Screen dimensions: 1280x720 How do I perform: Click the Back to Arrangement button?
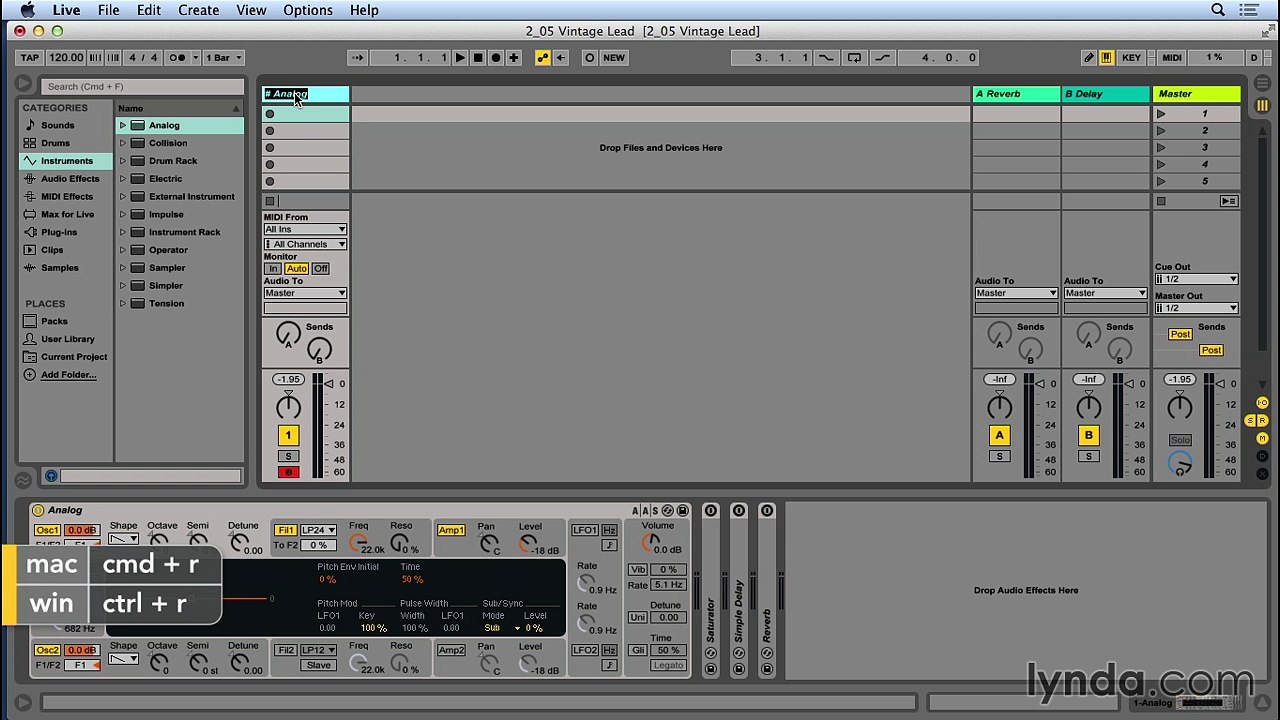tap(1229, 201)
